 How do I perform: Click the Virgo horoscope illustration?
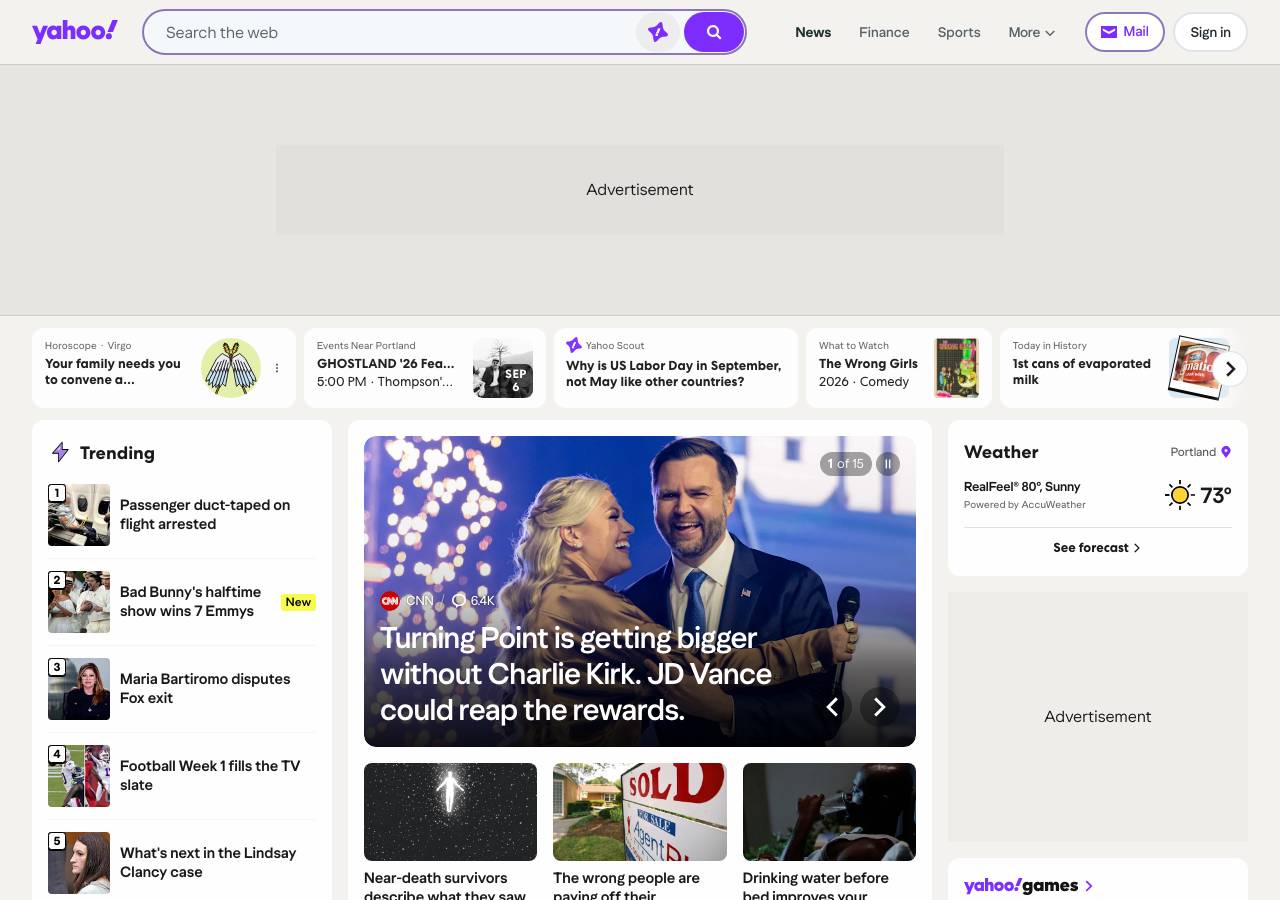point(231,368)
